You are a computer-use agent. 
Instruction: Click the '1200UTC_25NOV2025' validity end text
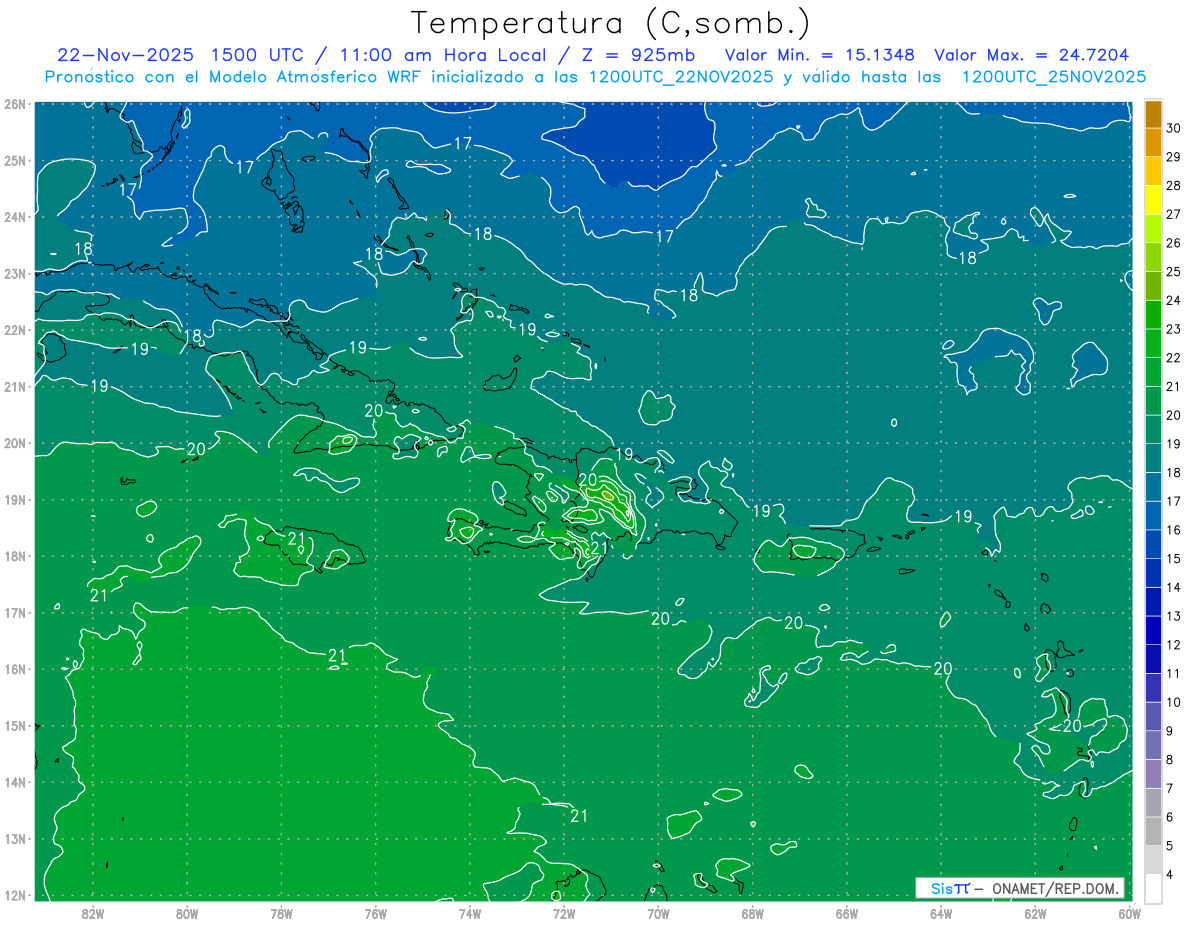pos(1053,77)
